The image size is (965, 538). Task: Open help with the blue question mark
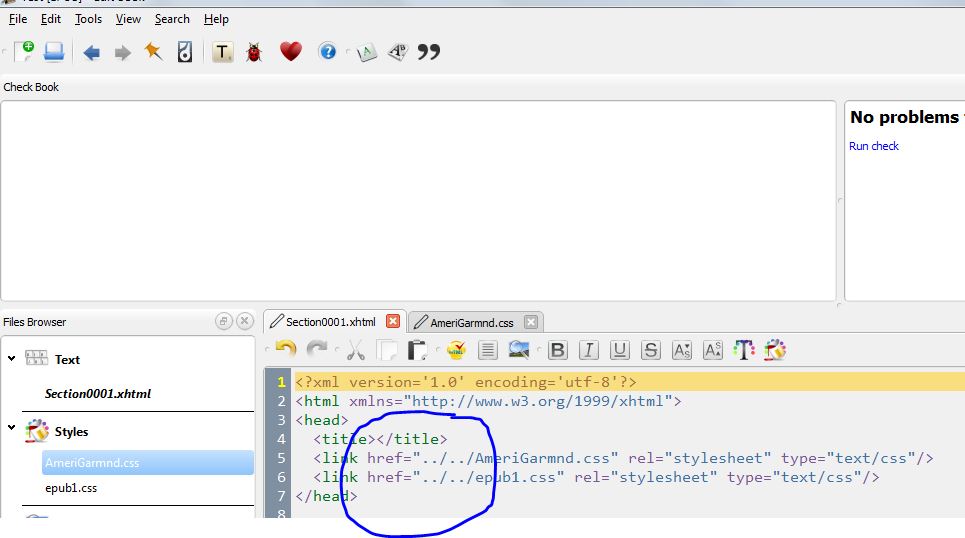point(328,51)
